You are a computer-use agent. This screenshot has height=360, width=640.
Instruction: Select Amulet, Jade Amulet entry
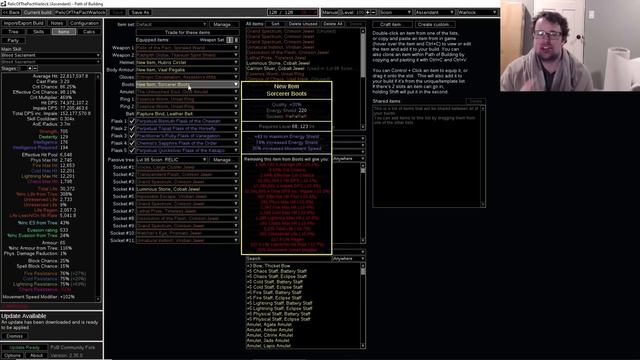pos(268,340)
